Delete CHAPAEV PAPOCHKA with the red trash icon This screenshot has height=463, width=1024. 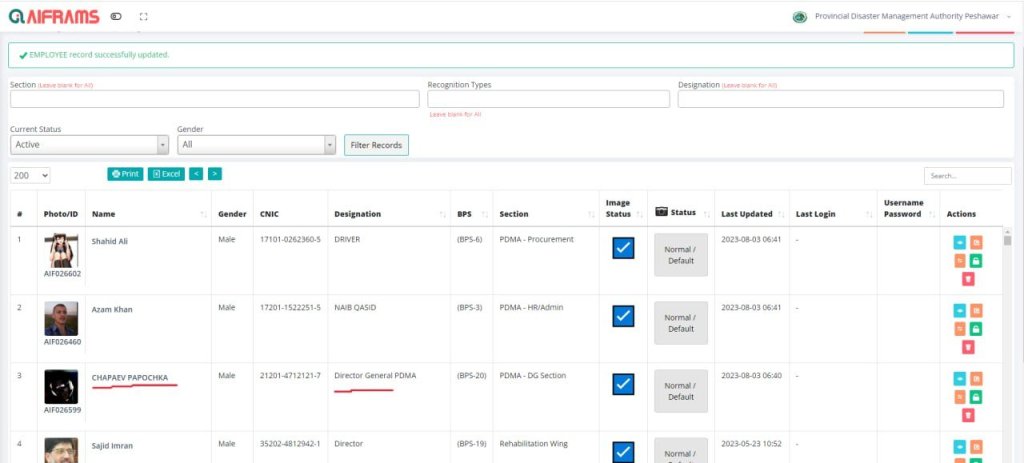(968, 415)
